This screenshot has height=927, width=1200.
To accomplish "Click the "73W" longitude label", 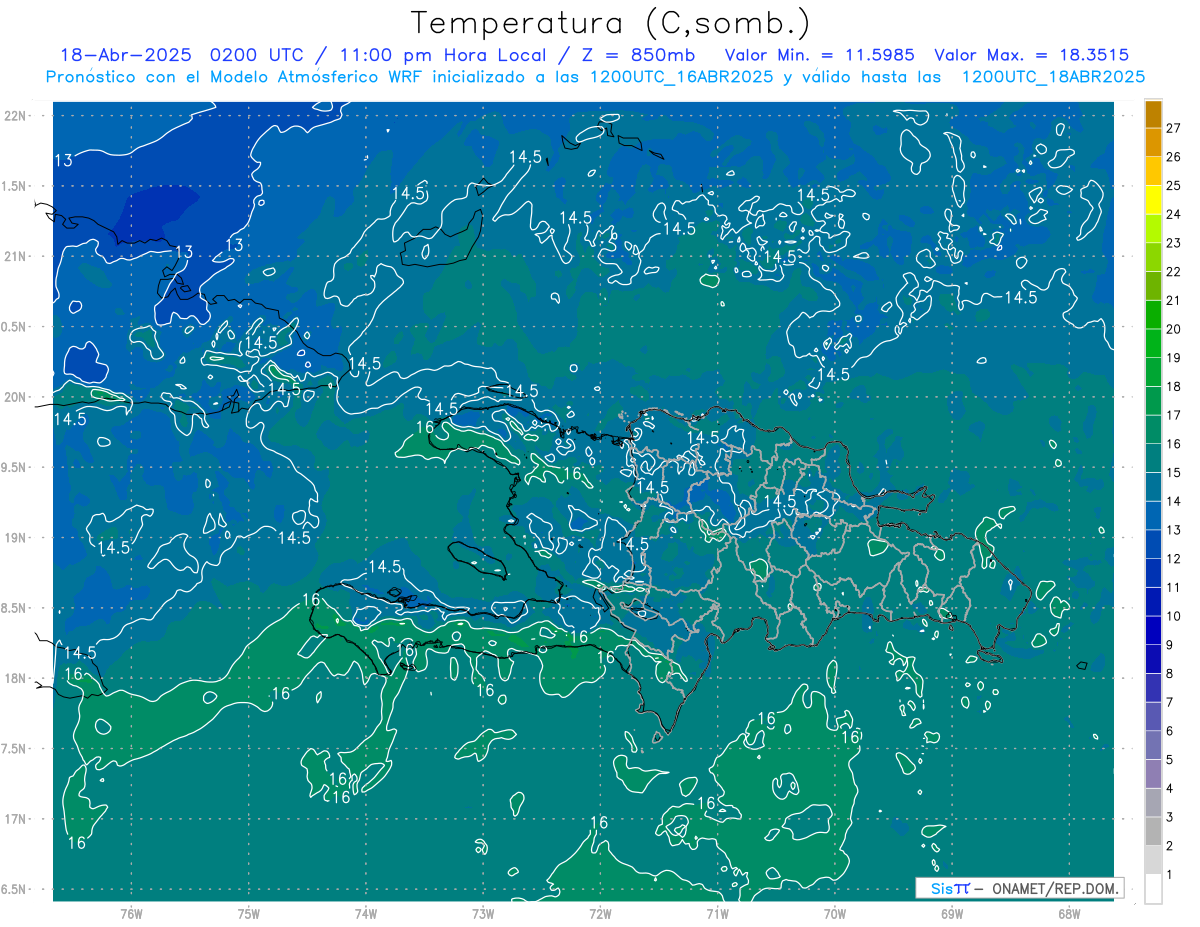I will tap(483, 914).
